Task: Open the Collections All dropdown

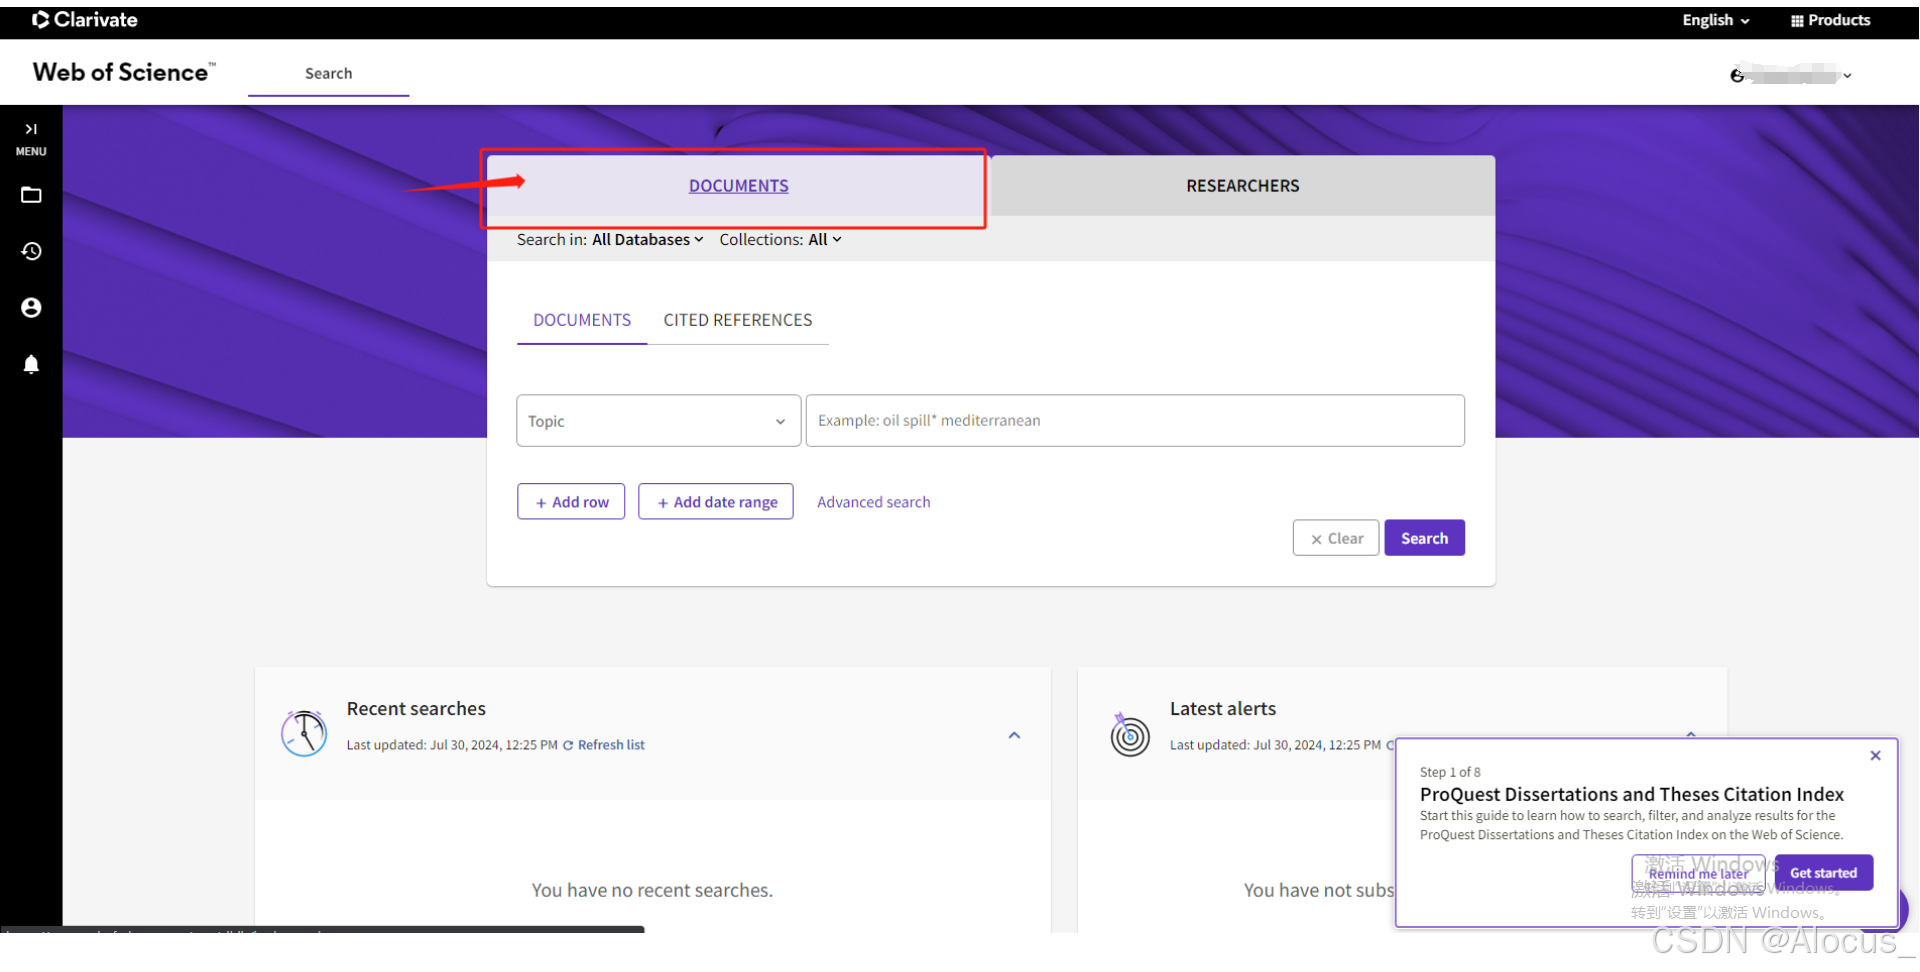Action: point(825,240)
